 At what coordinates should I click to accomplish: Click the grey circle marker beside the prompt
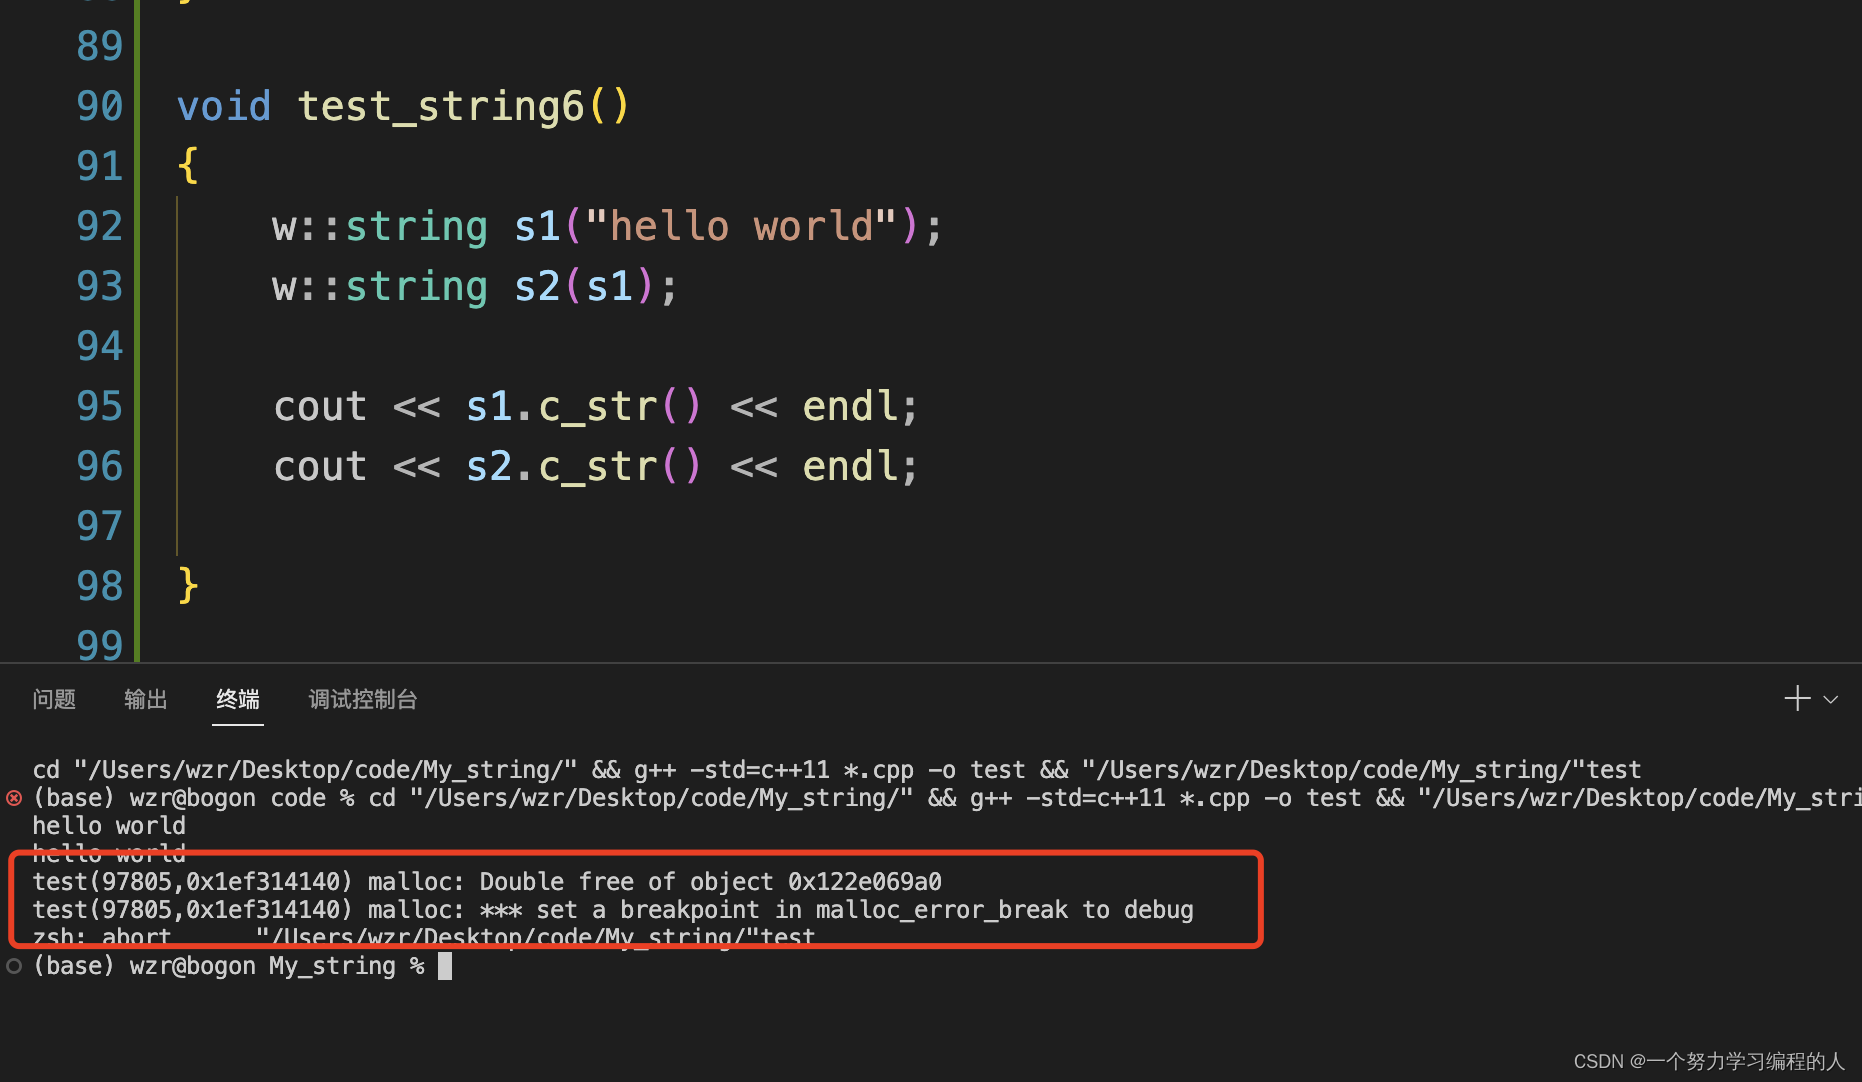14,966
